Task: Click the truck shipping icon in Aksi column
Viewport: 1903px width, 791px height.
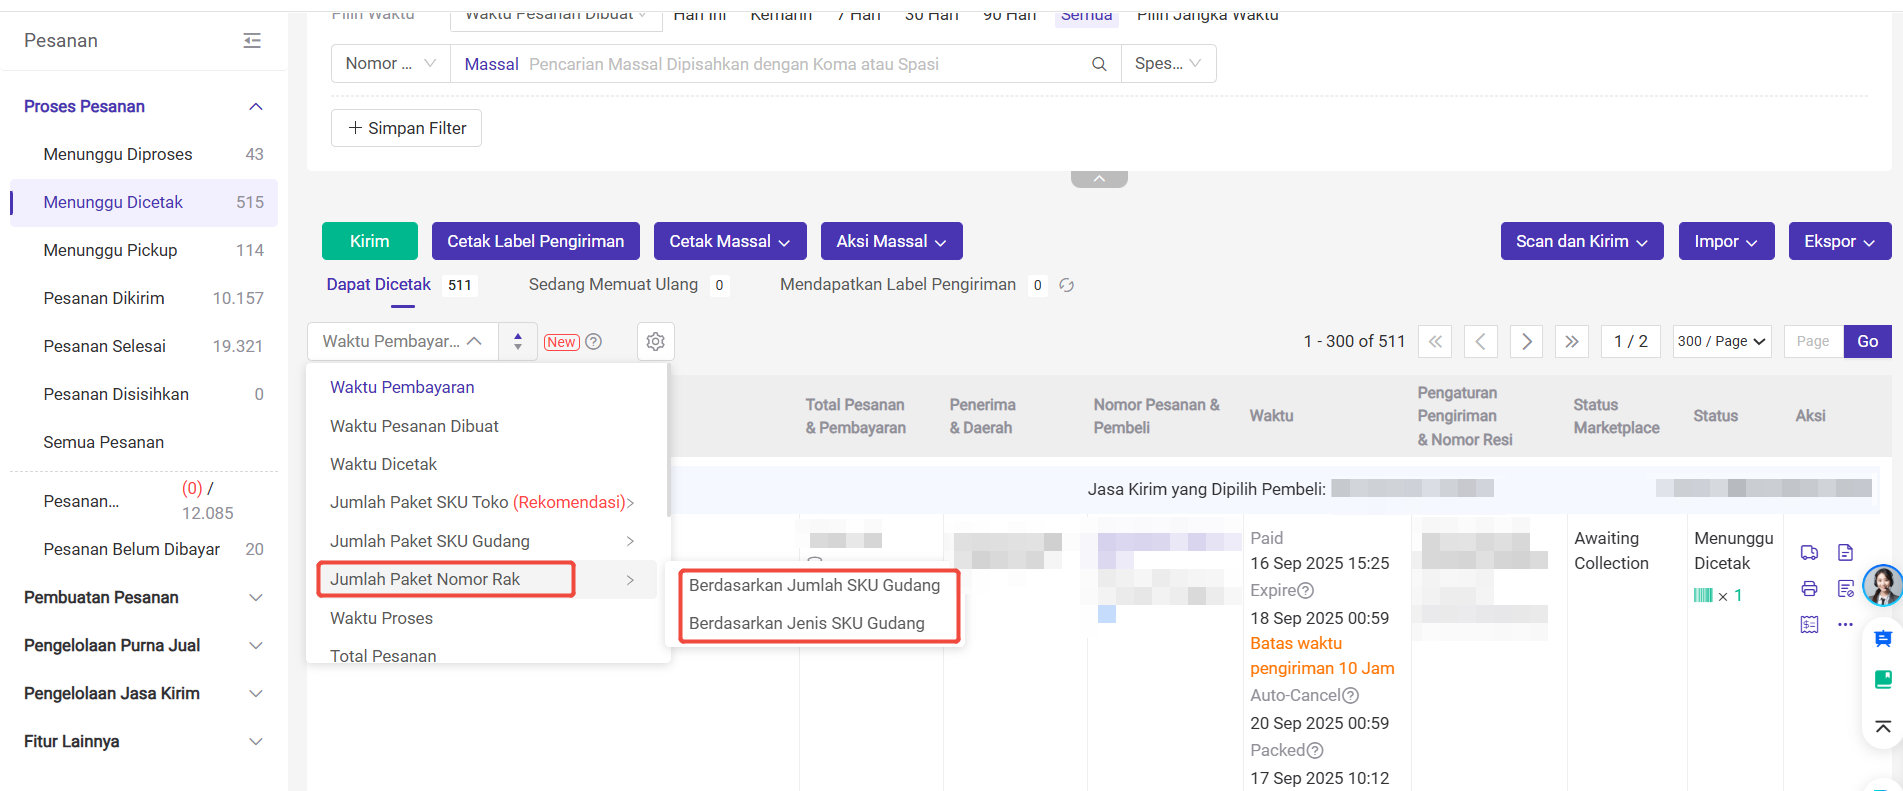Action: 1809,552
